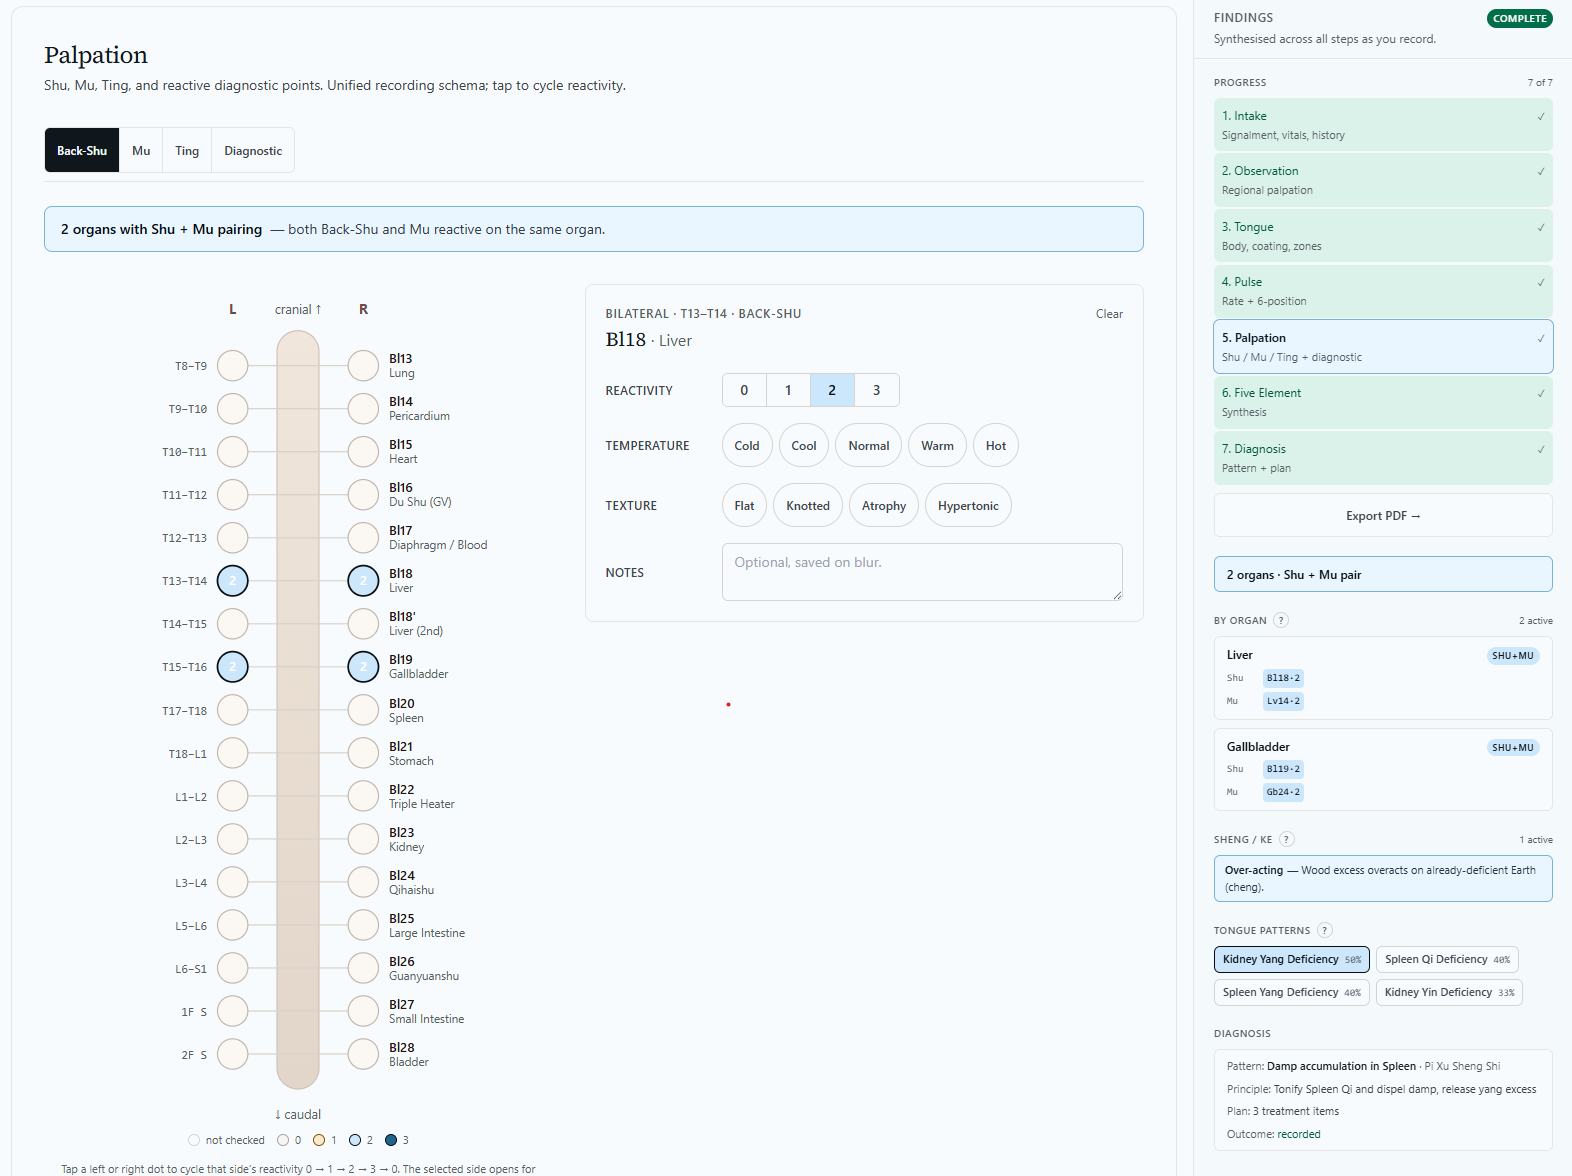Viewport: 1572px width, 1176px height.
Task: Go to step 4 Pulse
Action: coord(1383,291)
